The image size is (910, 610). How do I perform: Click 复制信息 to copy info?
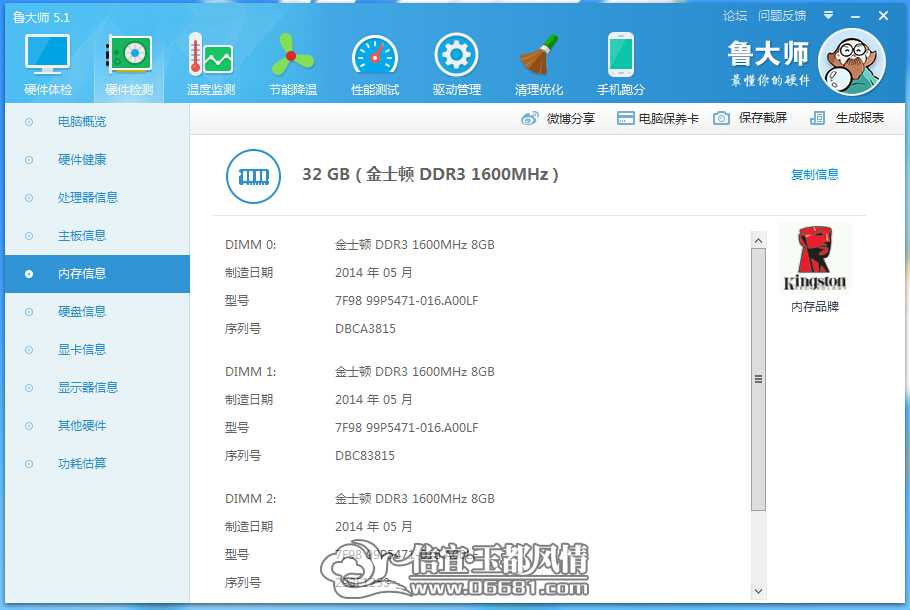point(815,174)
